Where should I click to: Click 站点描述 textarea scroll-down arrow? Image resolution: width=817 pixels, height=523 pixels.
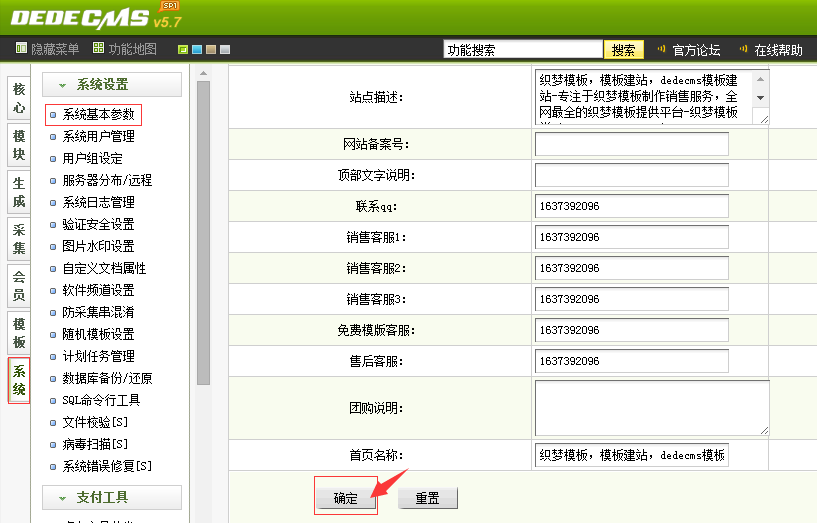[761, 98]
